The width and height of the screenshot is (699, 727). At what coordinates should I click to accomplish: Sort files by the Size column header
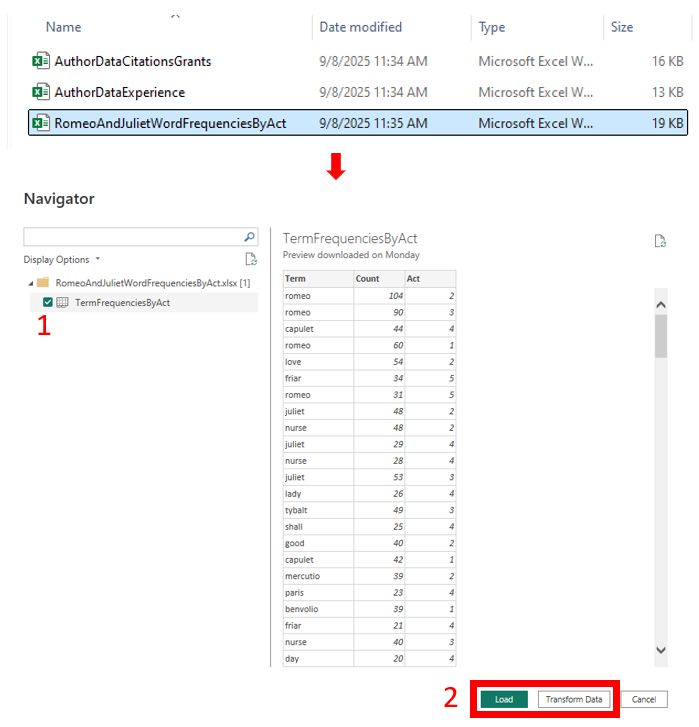(x=622, y=27)
